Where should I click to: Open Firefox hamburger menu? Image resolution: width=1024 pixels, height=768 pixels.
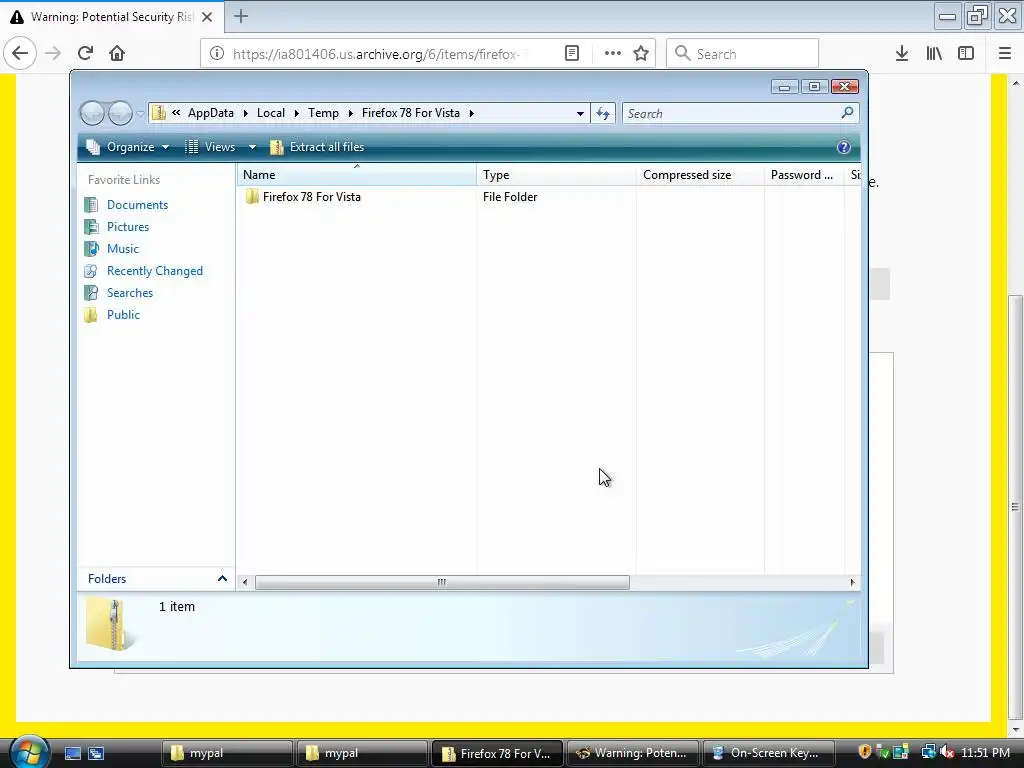coord(1005,54)
